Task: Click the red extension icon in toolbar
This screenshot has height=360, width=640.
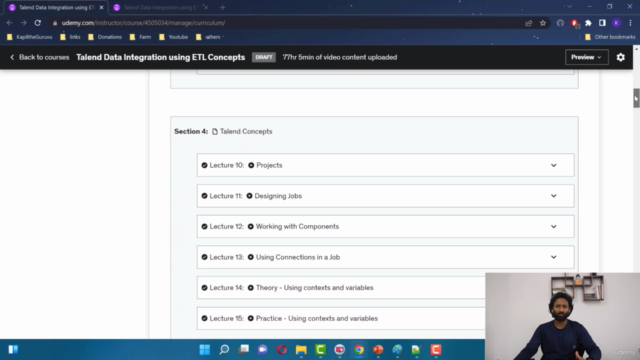Action: [575, 23]
